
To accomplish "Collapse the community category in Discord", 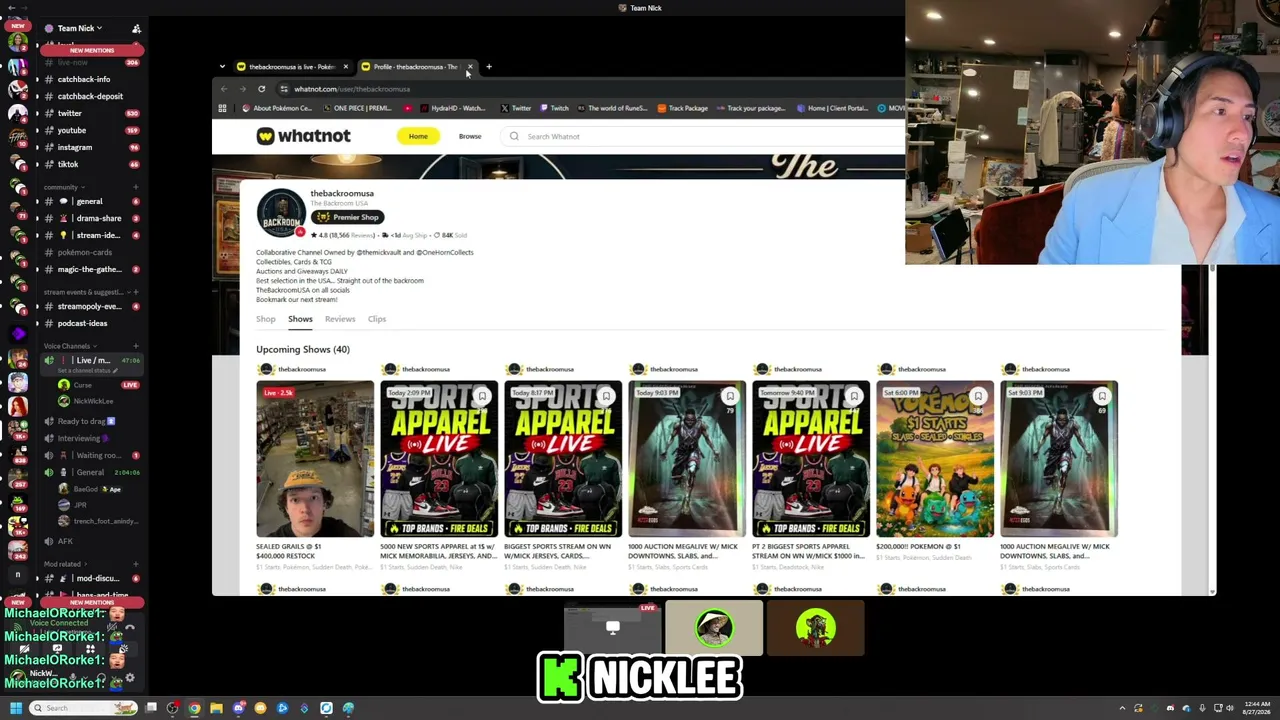I will [63, 187].
